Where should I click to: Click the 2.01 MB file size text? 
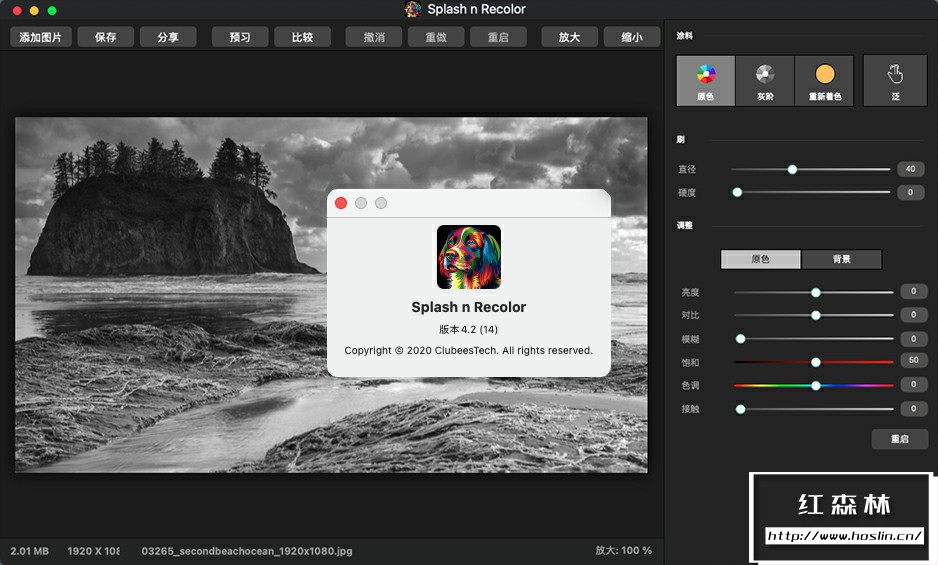[29, 551]
